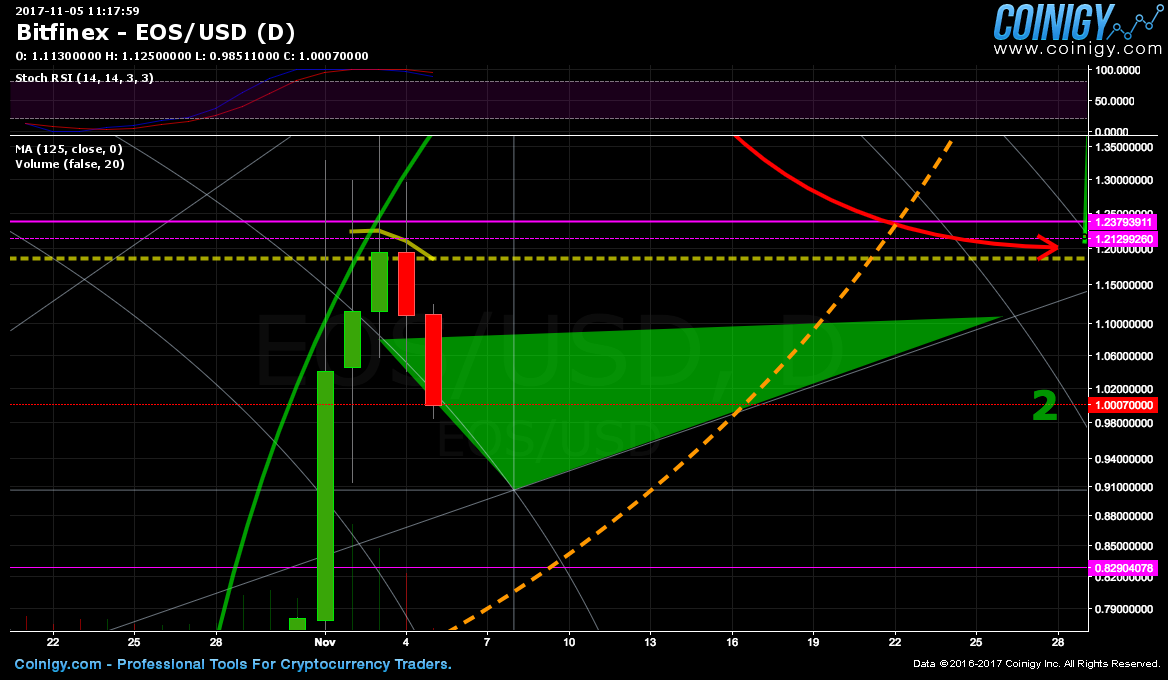
Task: Open the Coinigy.com Professional Tools footer link
Action: pyautogui.click(x=233, y=664)
